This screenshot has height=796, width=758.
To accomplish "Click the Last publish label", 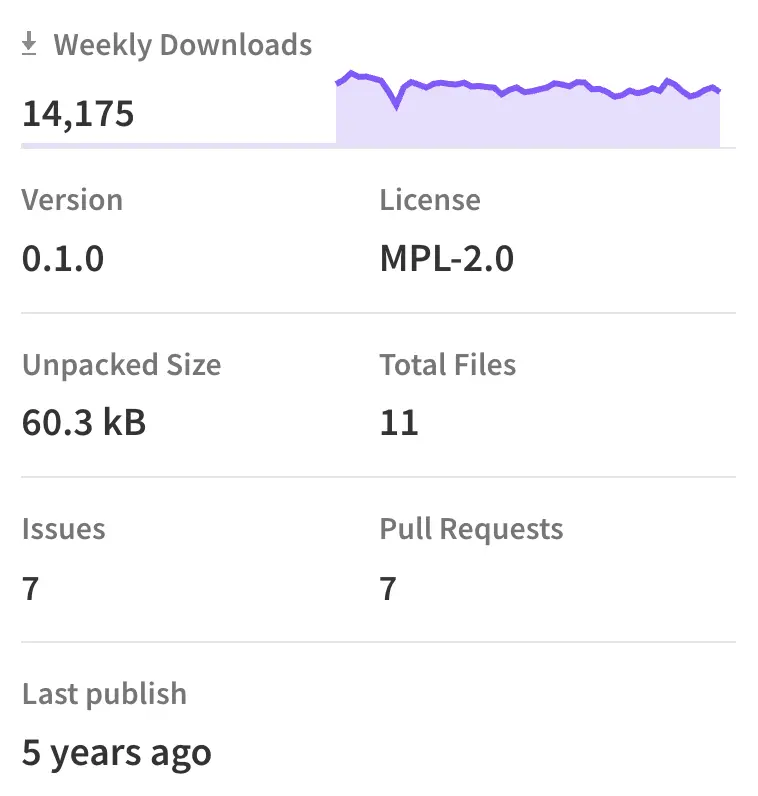I will pos(104,693).
